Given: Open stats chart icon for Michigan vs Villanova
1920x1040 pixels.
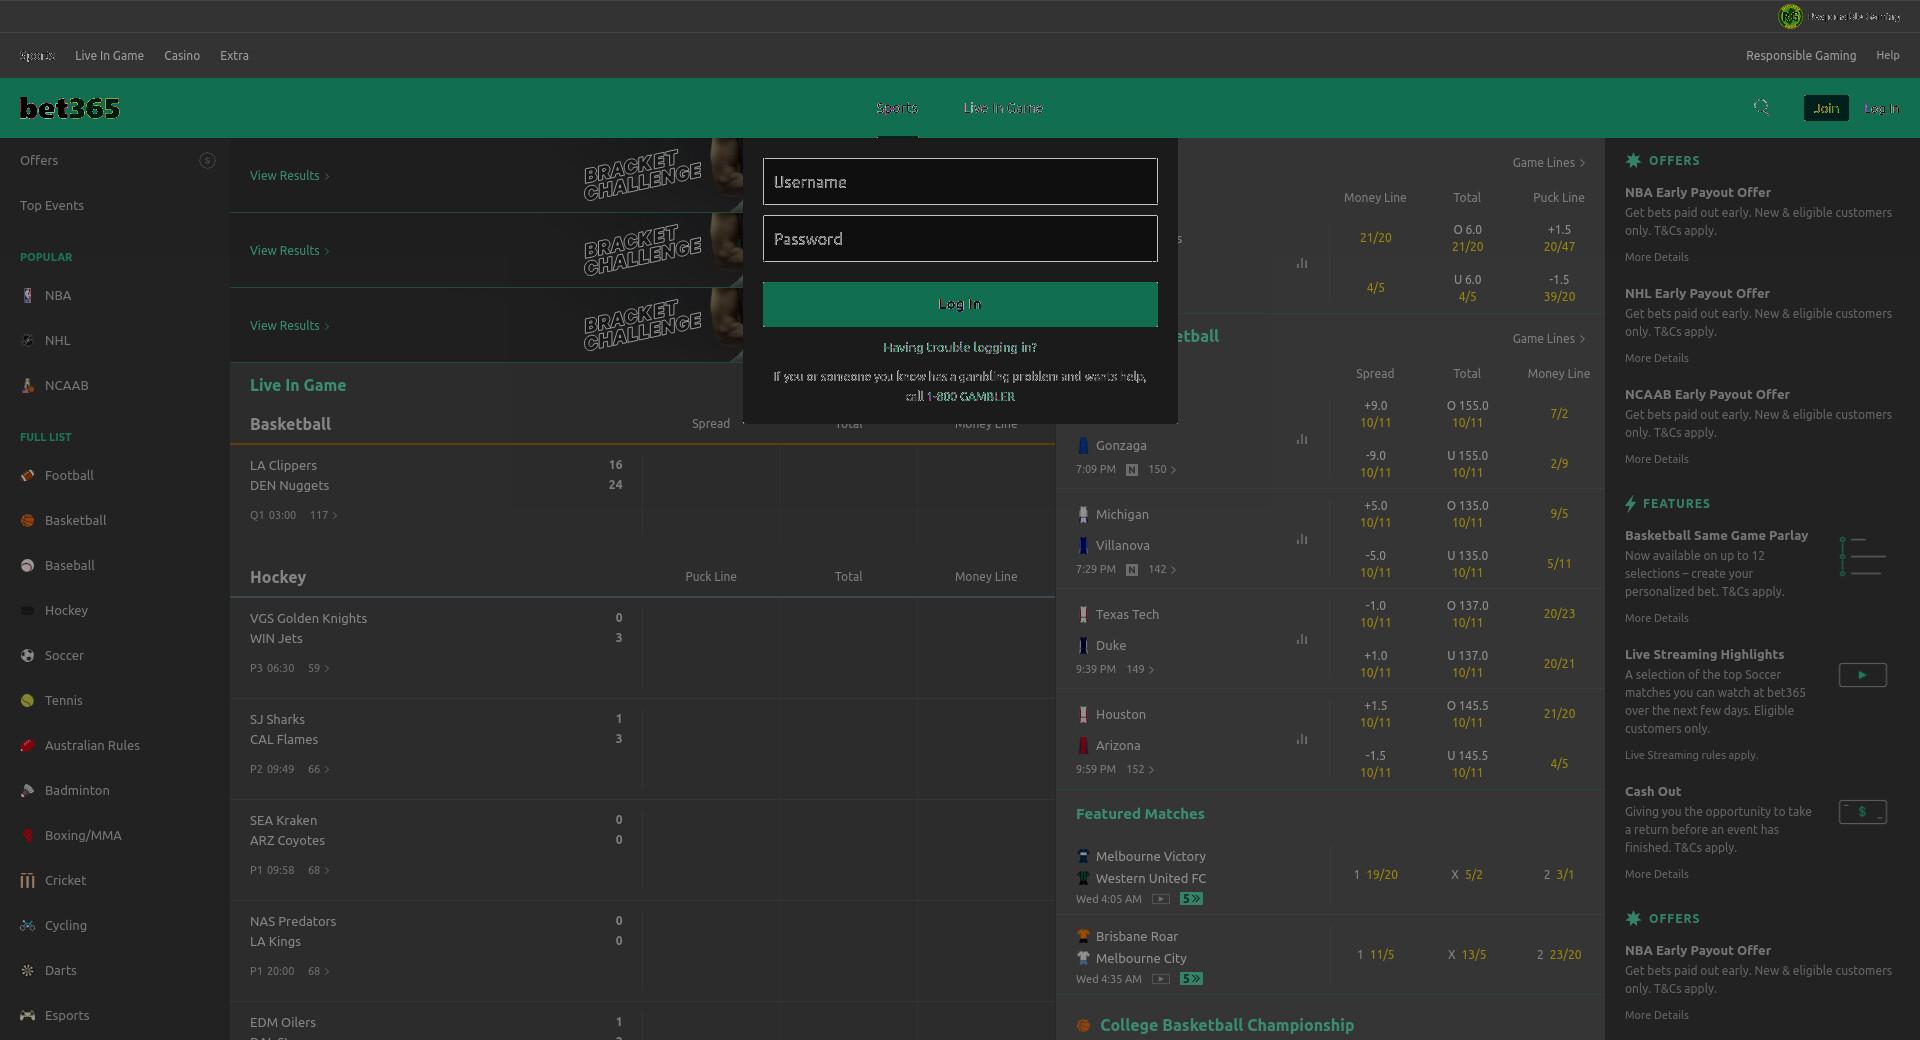Looking at the screenshot, I should click(1302, 539).
